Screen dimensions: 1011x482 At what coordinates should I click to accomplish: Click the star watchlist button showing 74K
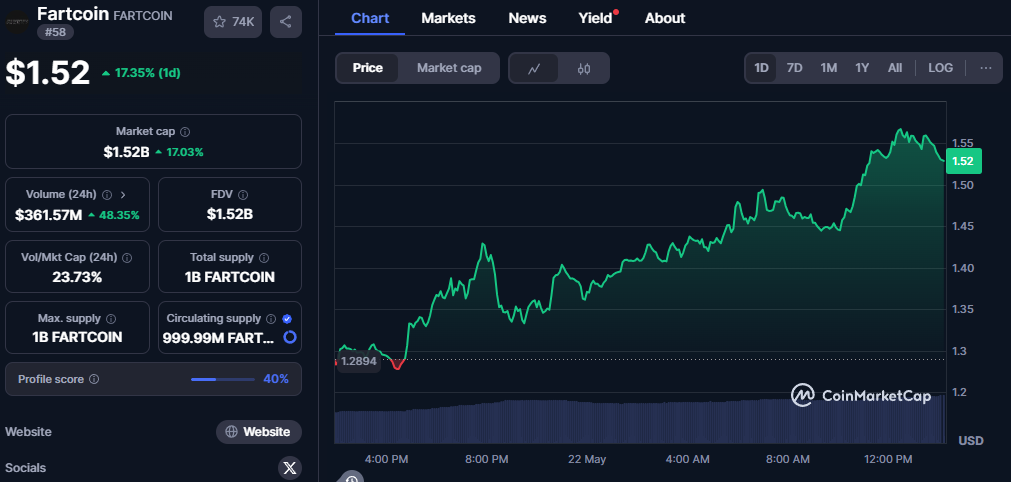coord(233,22)
